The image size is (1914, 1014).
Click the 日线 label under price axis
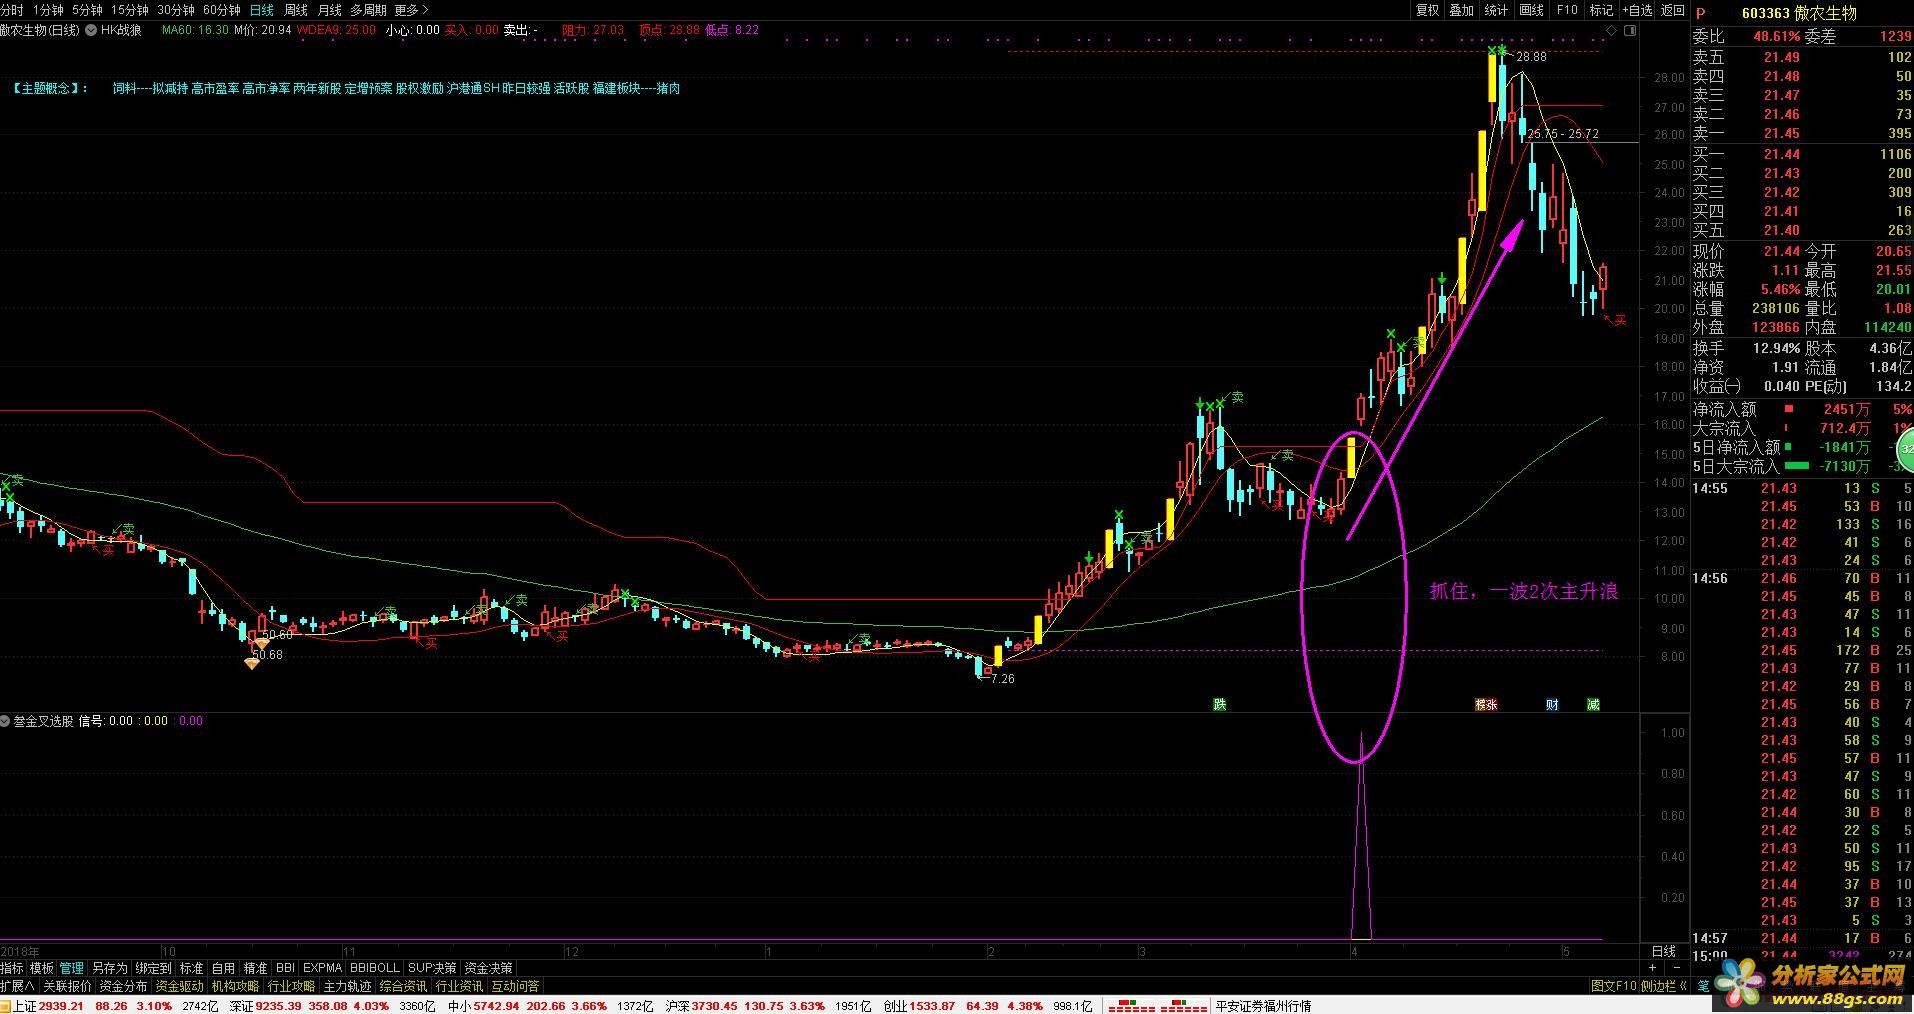tap(1663, 951)
